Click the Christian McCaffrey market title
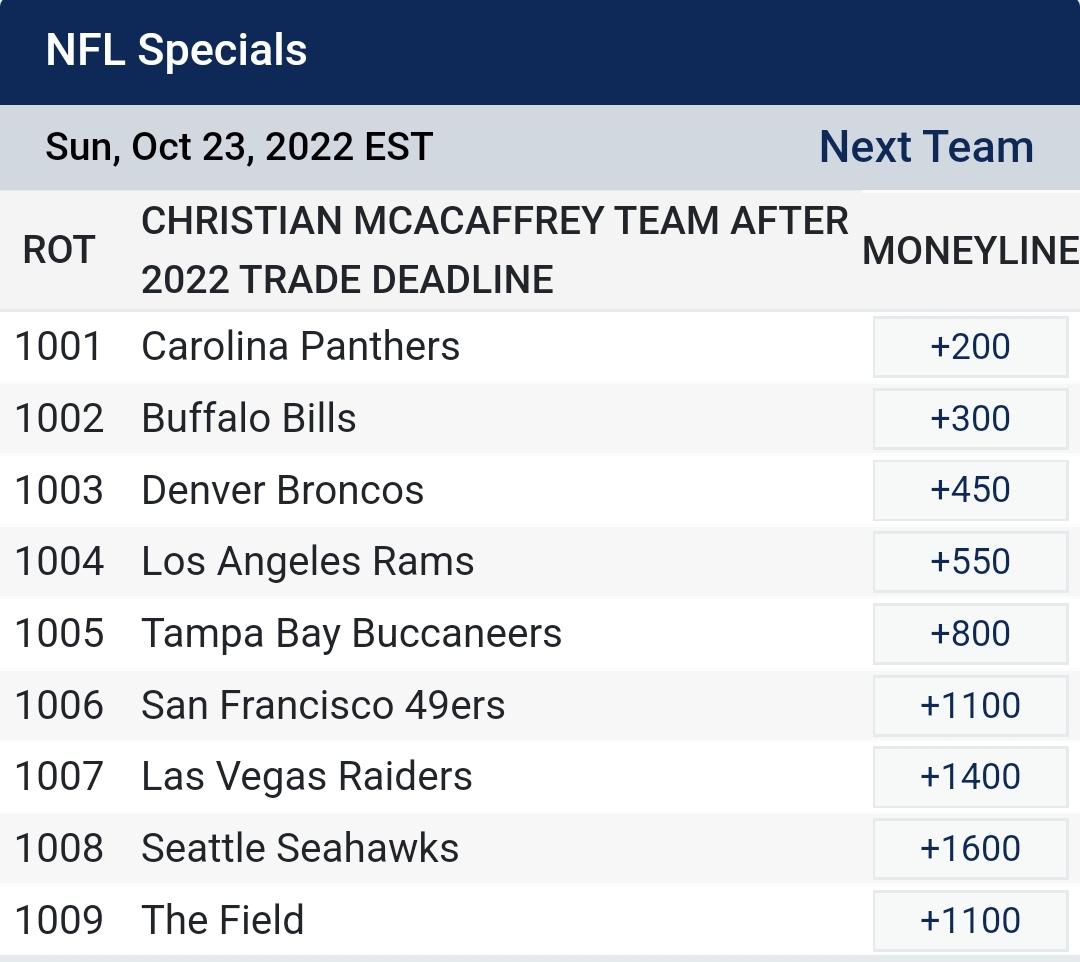The width and height of the screenshot is (1080, 962). tap(495, 250)
